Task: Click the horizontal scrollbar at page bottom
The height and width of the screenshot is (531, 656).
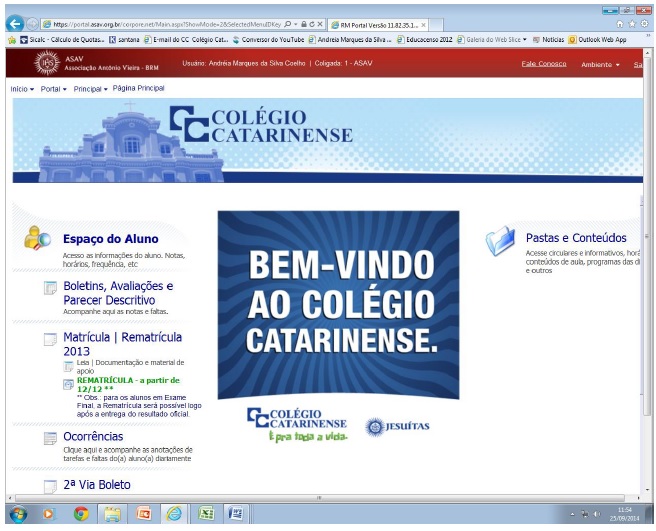Action: pos(320,498)
